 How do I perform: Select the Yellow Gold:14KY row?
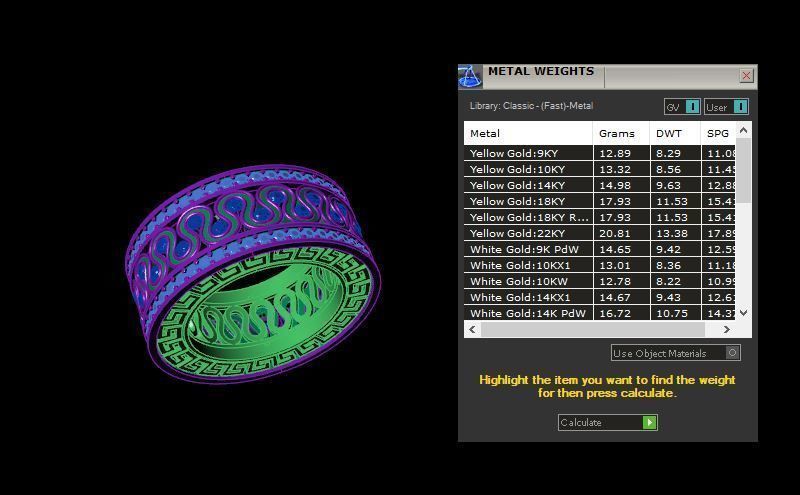pyautogui.click(x=600, y=185)
